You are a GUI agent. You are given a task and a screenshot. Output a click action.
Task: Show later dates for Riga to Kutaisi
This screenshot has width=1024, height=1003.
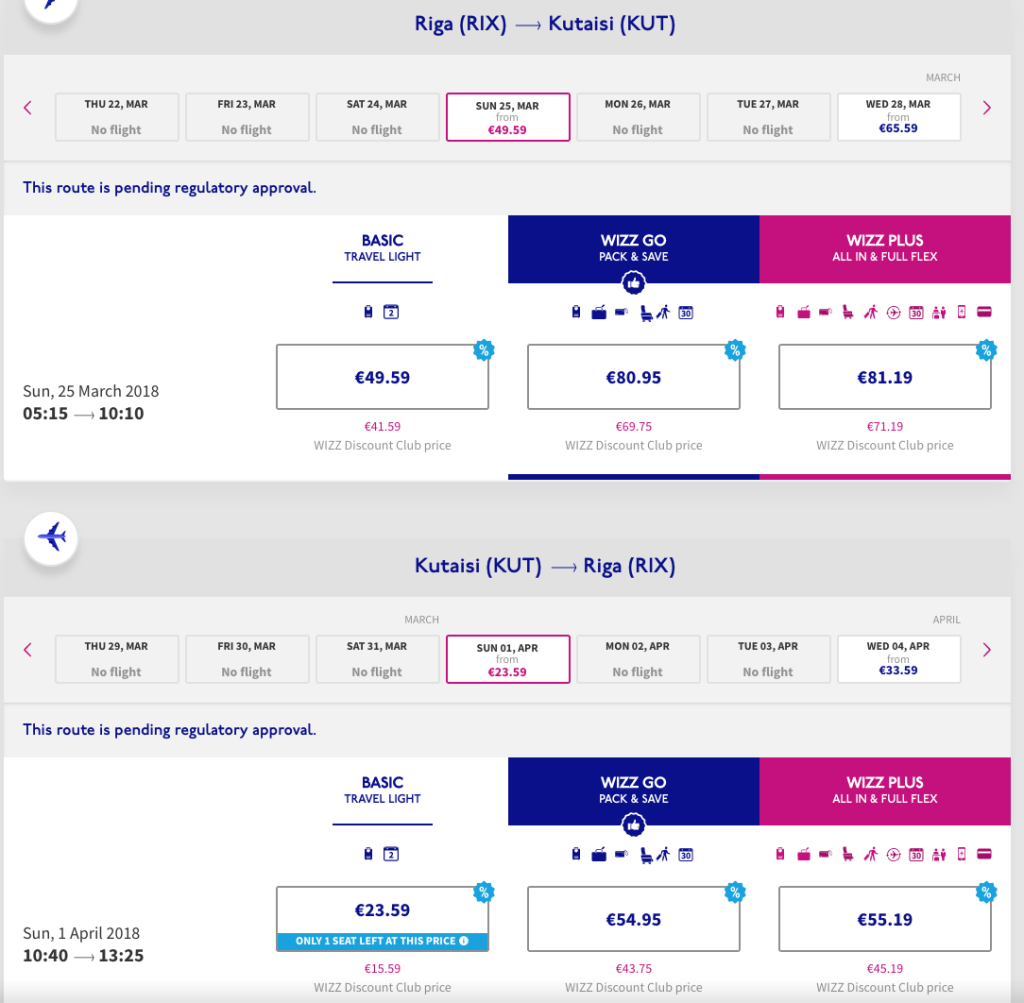pyautogui.click(x=987, y=108)
